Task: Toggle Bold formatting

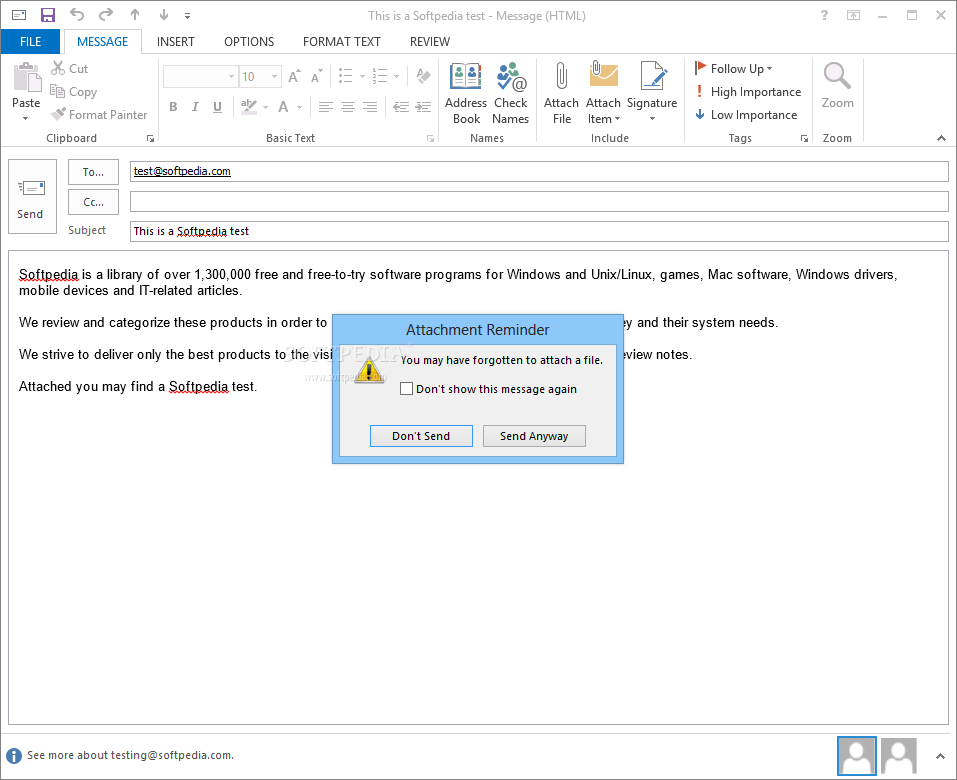Action: [x=173, y=107]
